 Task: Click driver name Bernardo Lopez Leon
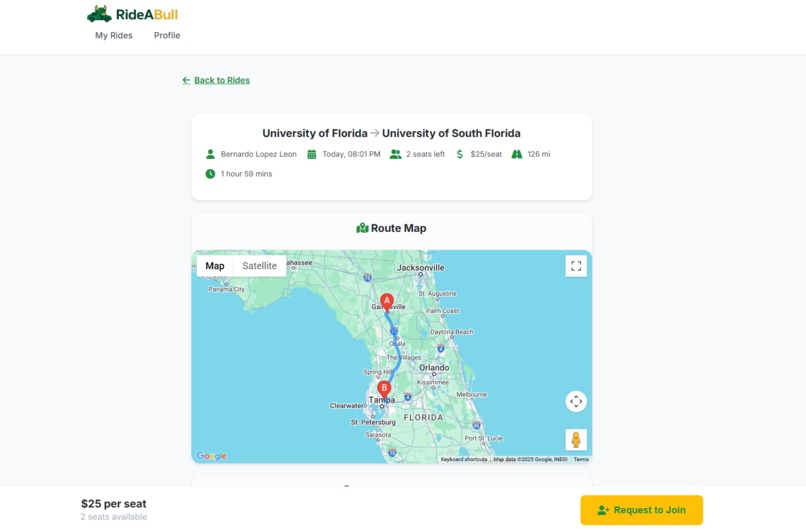click(259, 154)
